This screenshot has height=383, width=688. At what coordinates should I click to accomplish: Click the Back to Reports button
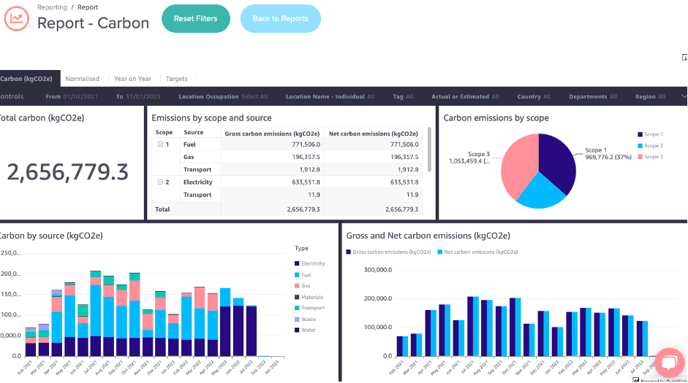click(x=280, y=18)
